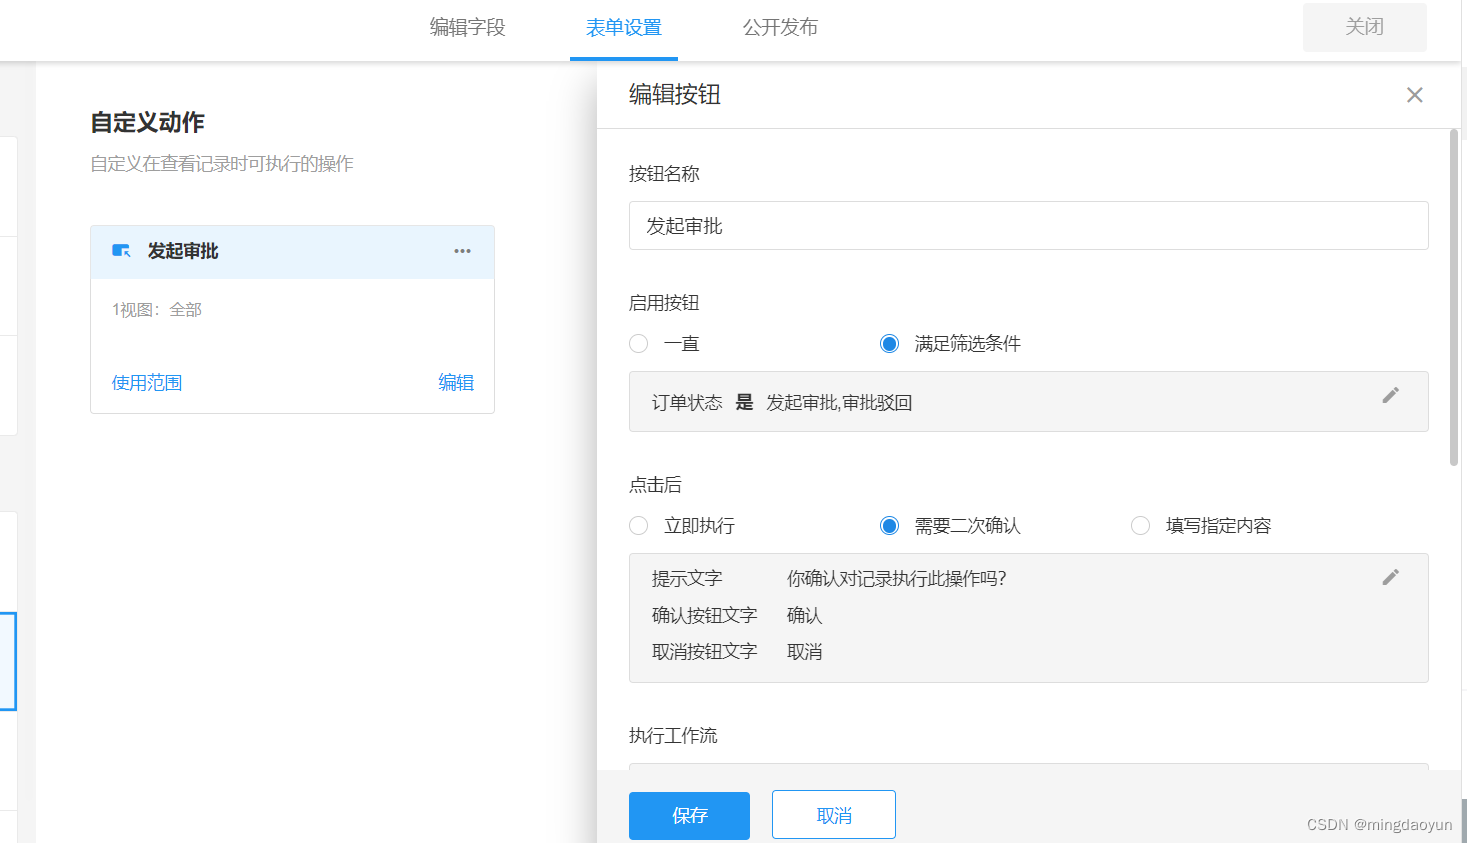Close the 编辑按钮 panel with the X

coord(1414,95)
